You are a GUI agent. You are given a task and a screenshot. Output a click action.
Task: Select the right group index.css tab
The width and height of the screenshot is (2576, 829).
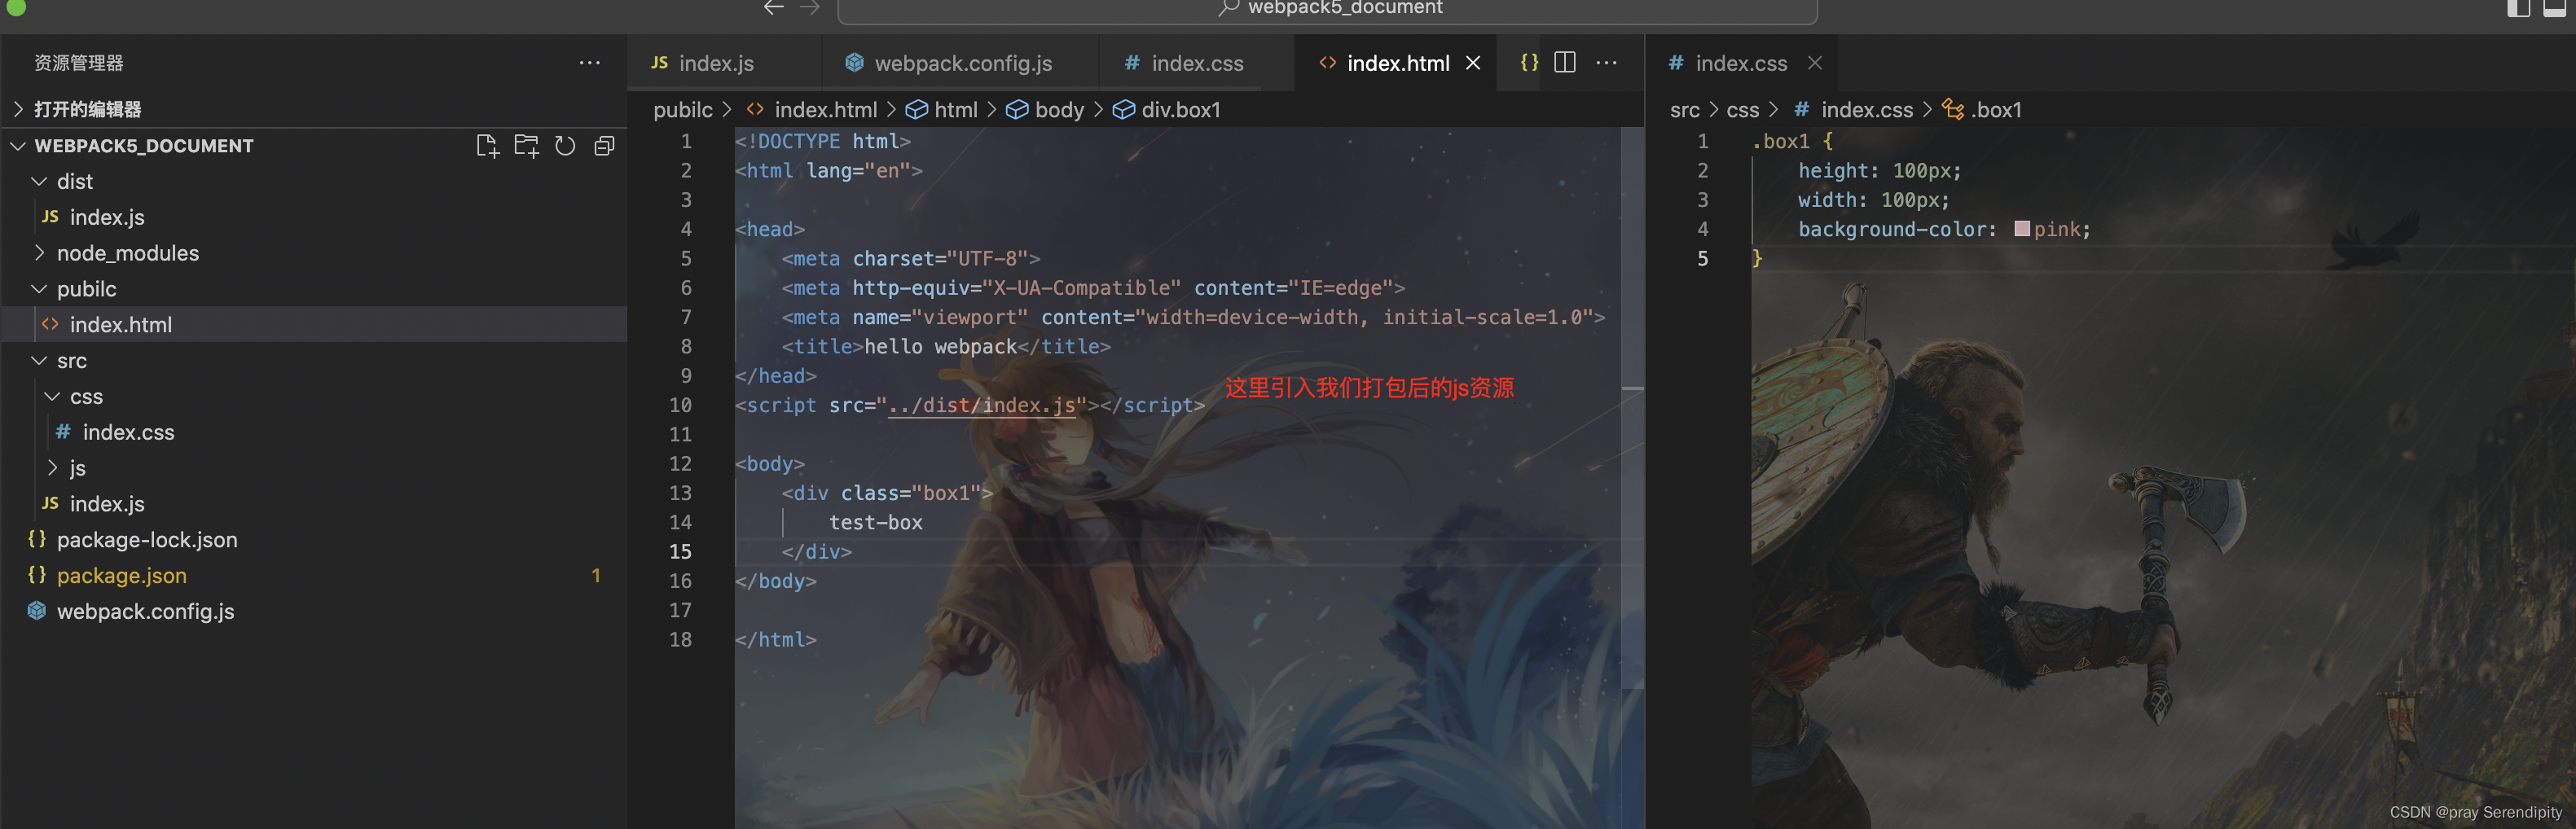1740,63
